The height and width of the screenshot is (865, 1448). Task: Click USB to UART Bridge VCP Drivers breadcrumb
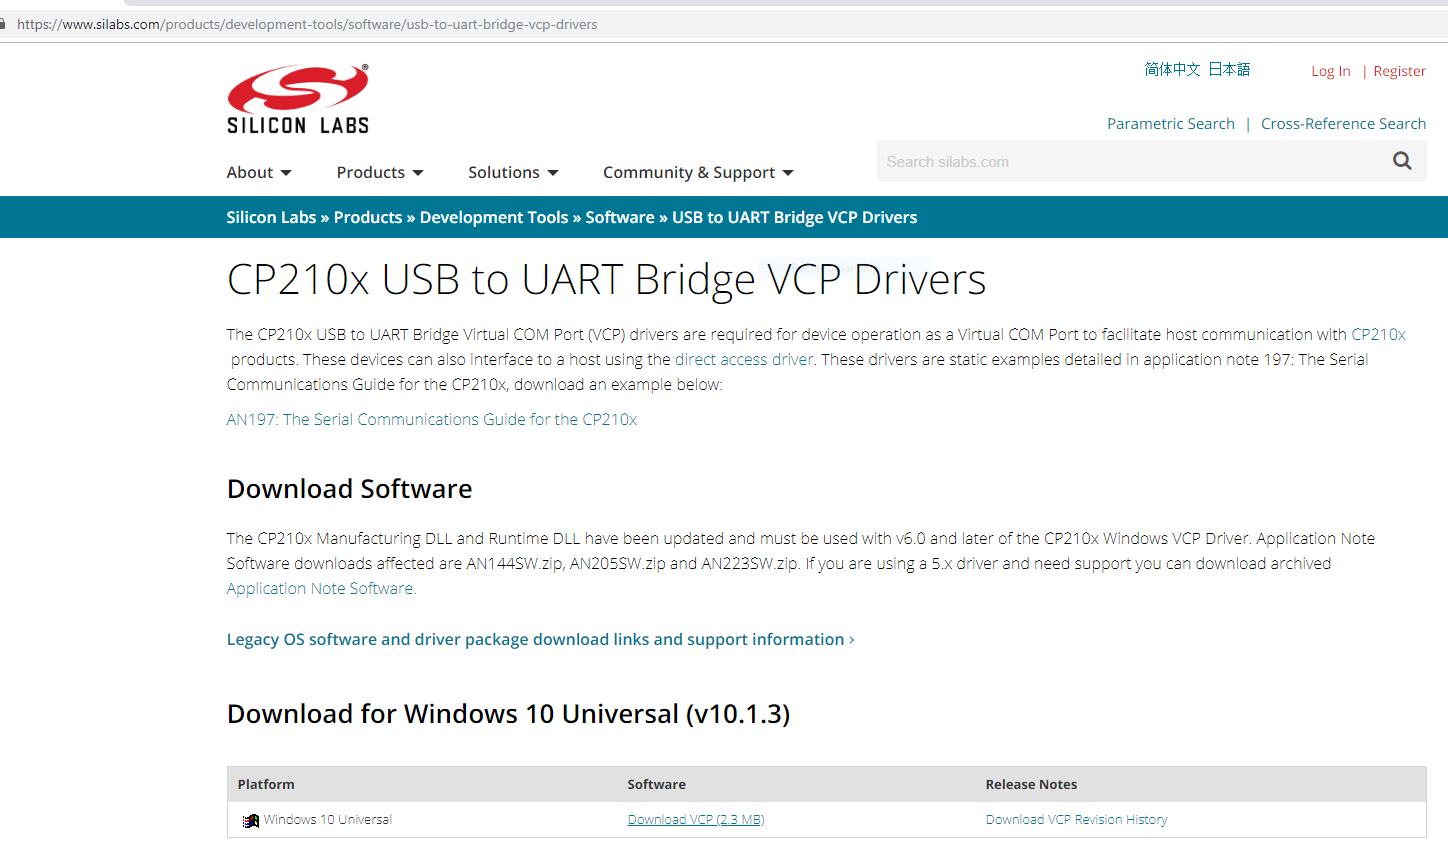click(794, 217)
